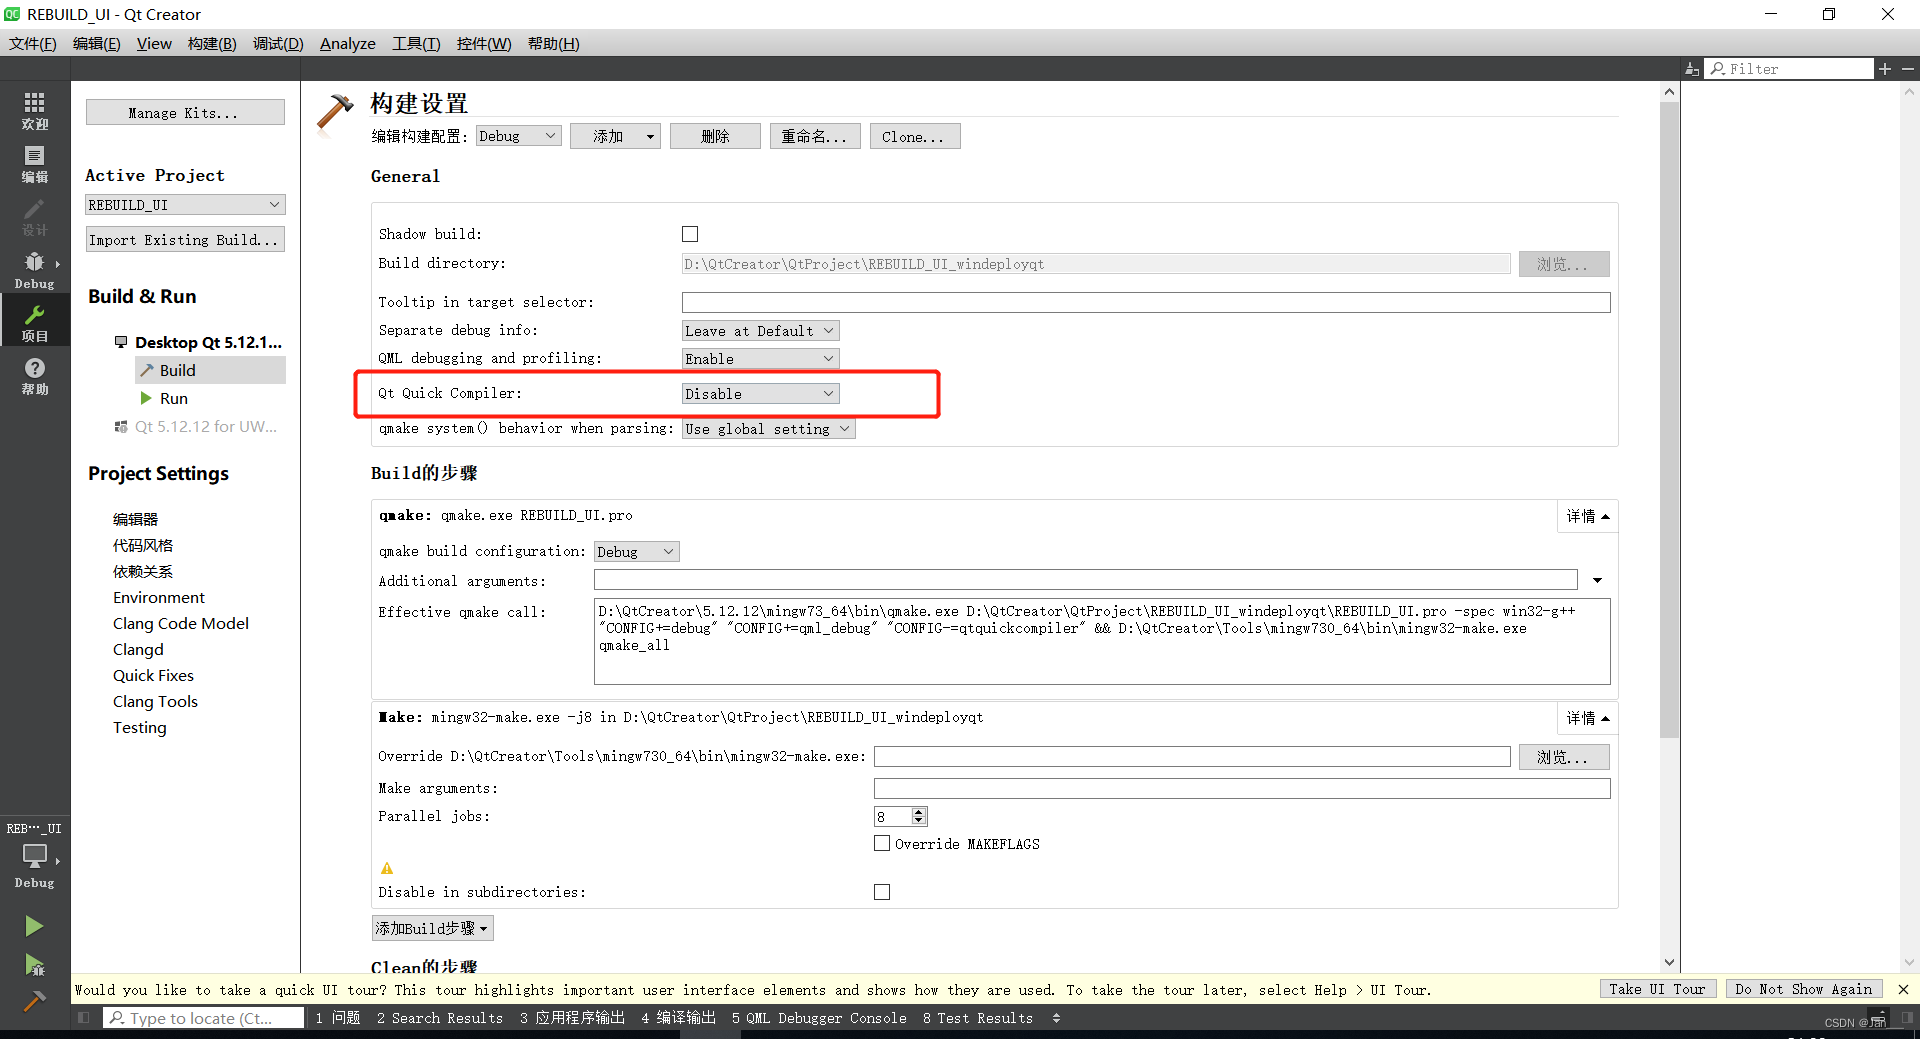This screenshot has width=1920, height=1039.
Task: Toggle Disable in subdirectories checkbox
Action: click(882, 892)
